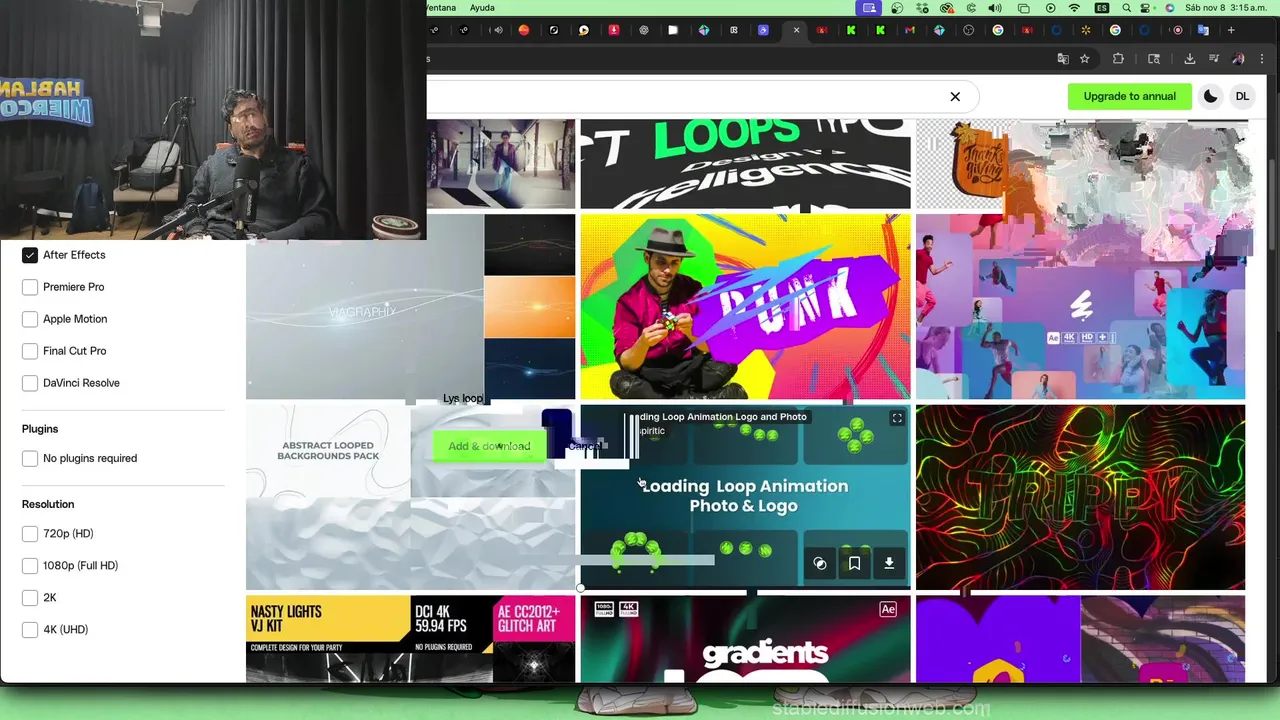This screenshot has width=1280, height=720.
Task: Open the Nasty Lights VJ Kit thumbnail
Action: tap(410, 639)
